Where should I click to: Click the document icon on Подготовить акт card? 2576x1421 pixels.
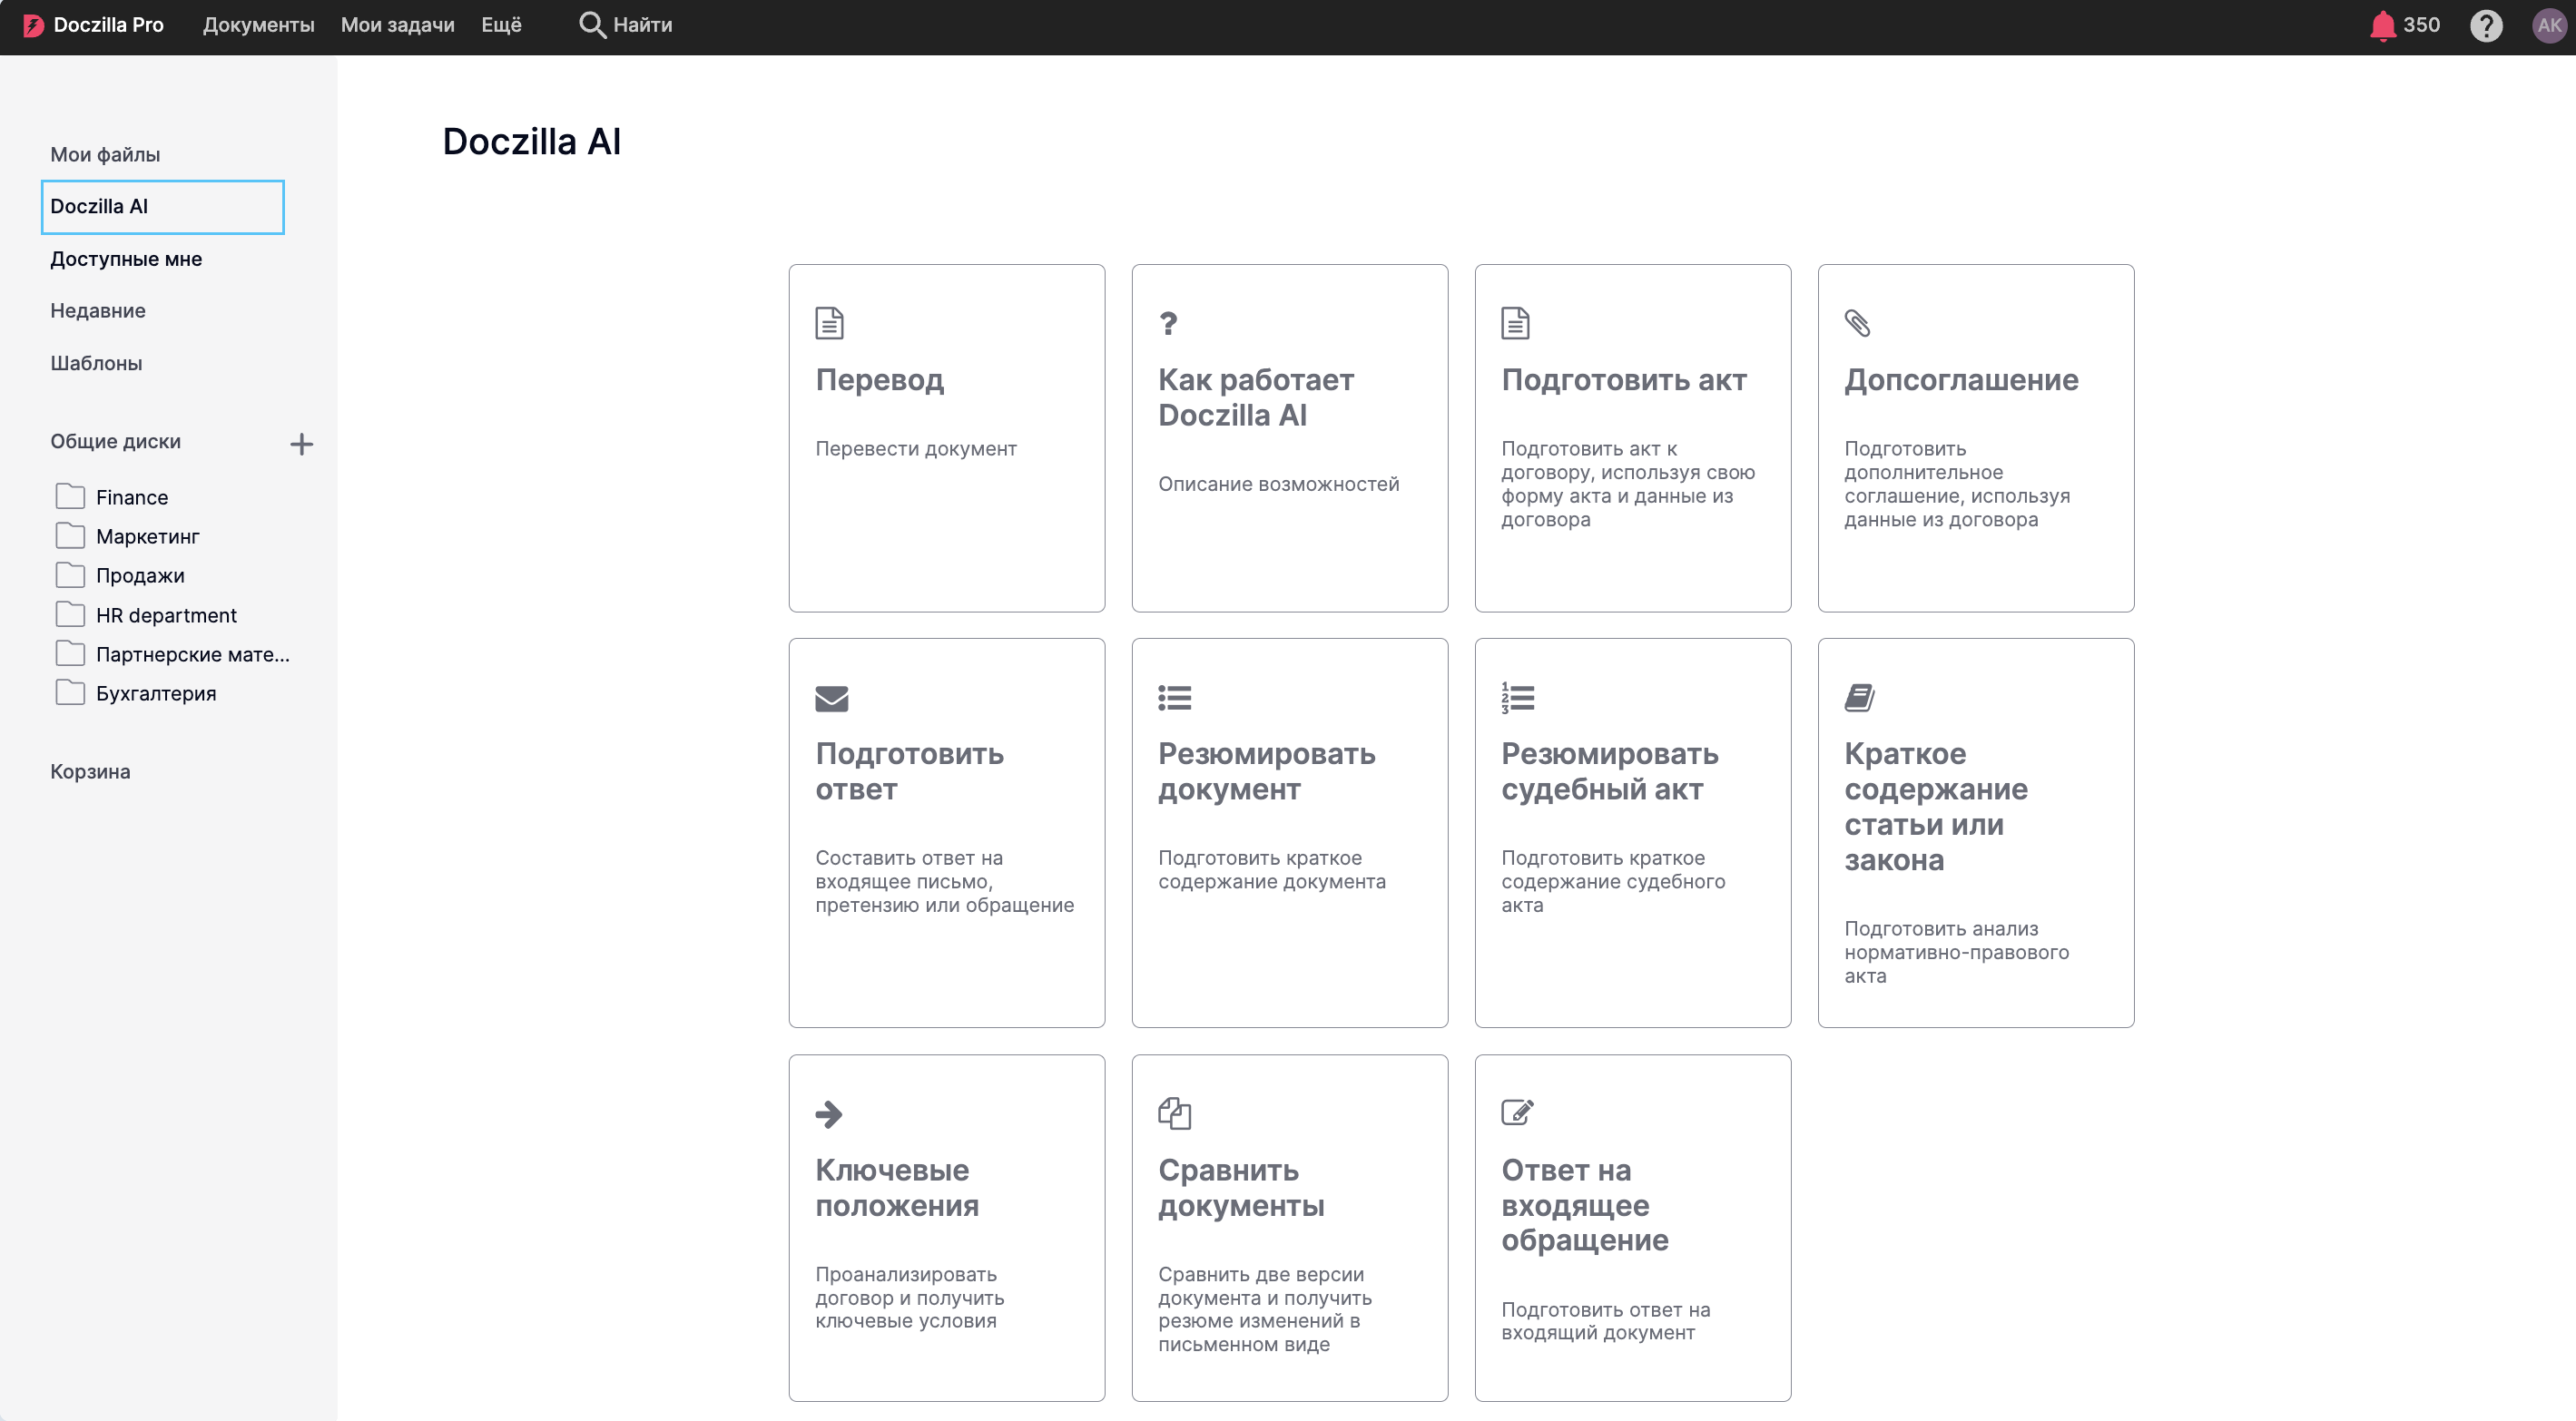pos(1515,323)
